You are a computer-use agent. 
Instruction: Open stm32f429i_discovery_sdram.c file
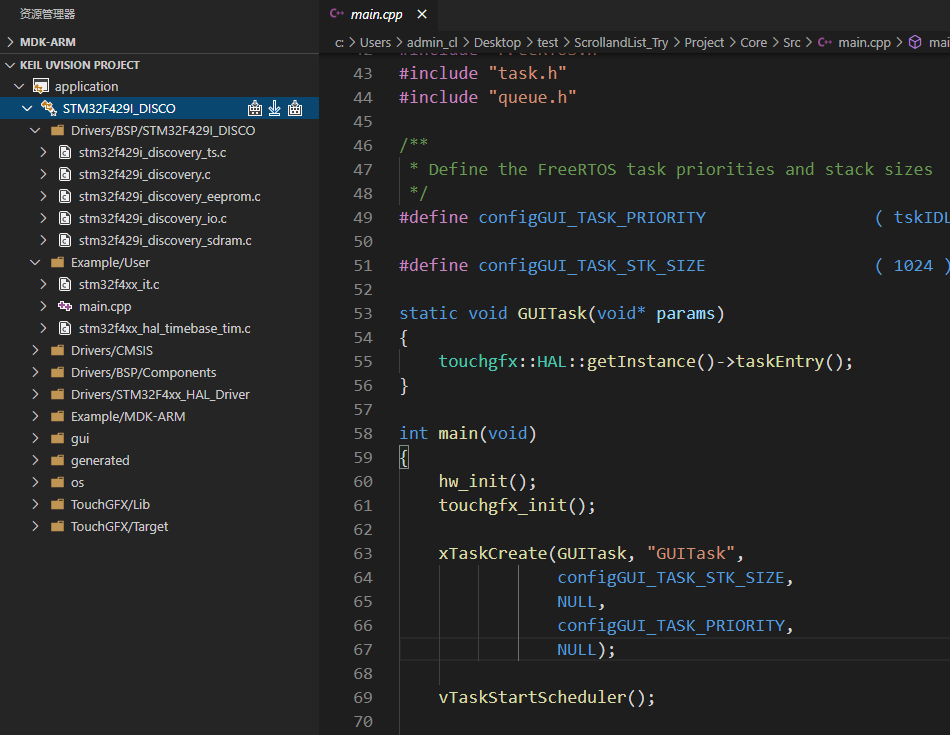[x=165, y=241]
